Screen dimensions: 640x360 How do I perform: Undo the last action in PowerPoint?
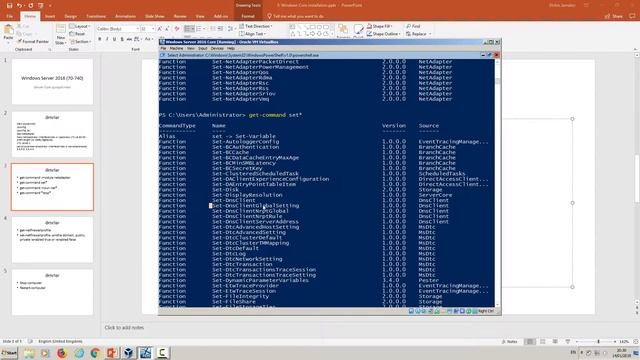[20, 6]
